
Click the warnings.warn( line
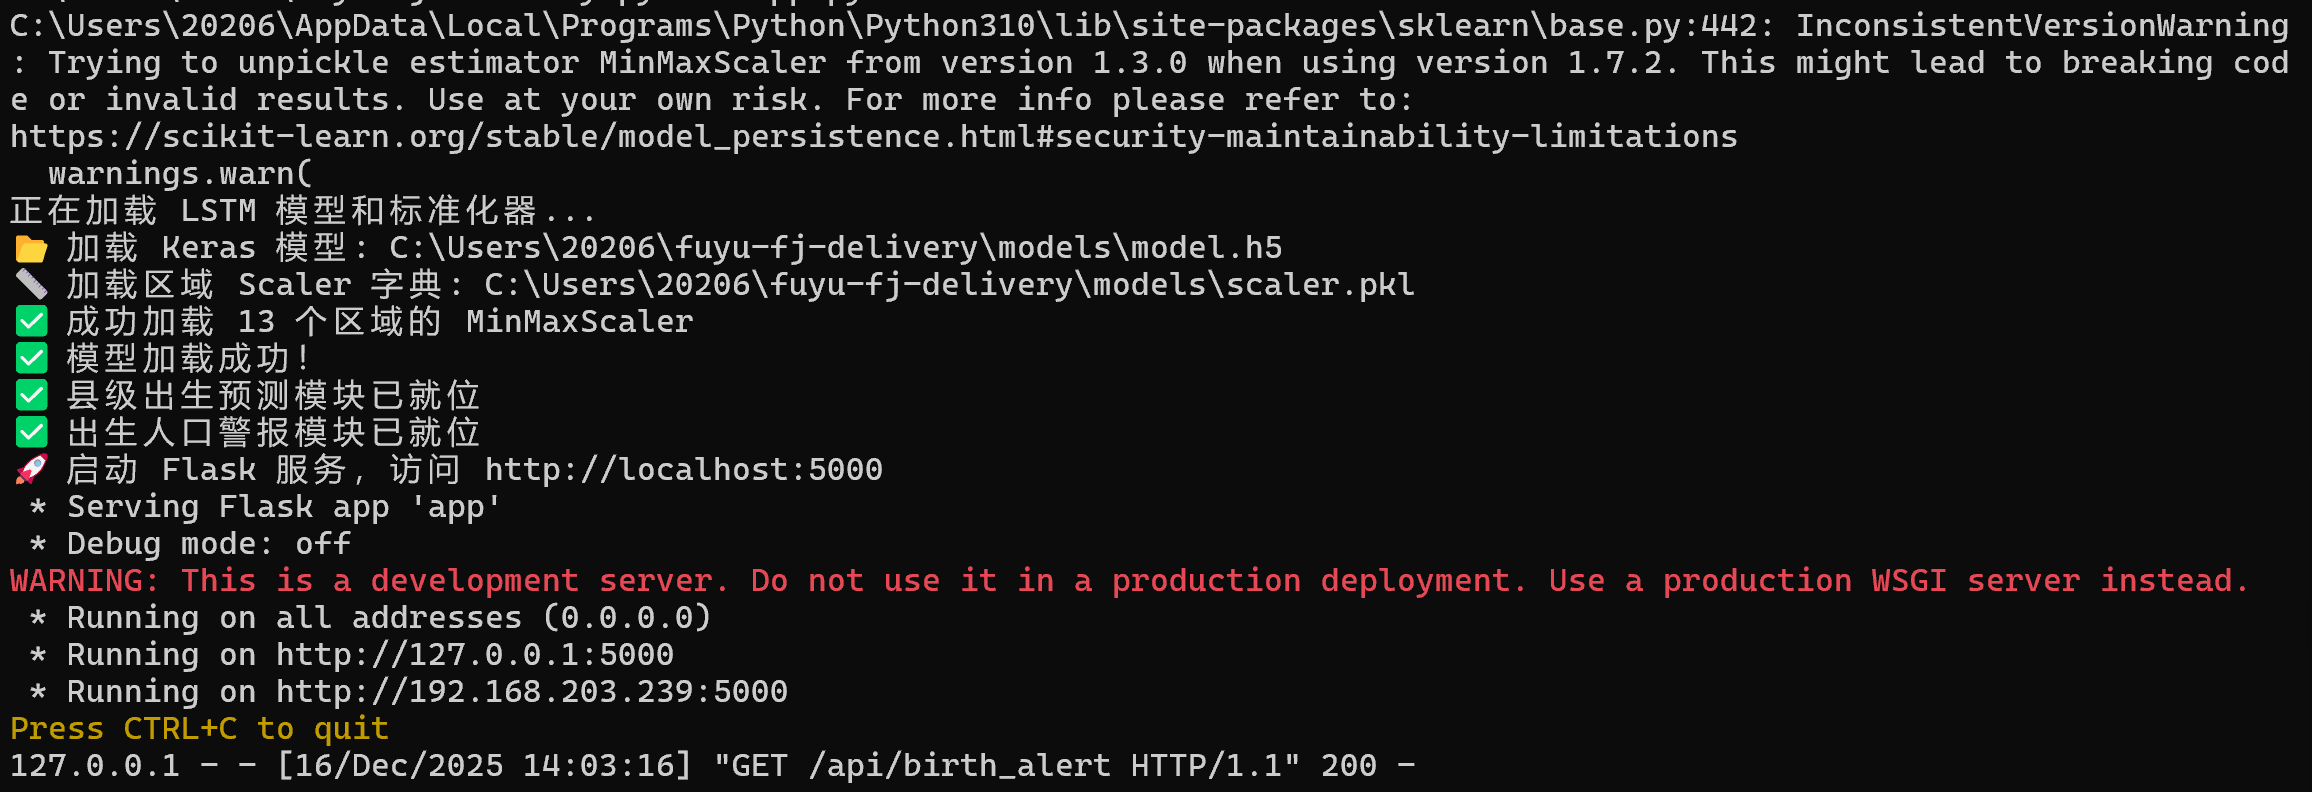coord(181,174)
